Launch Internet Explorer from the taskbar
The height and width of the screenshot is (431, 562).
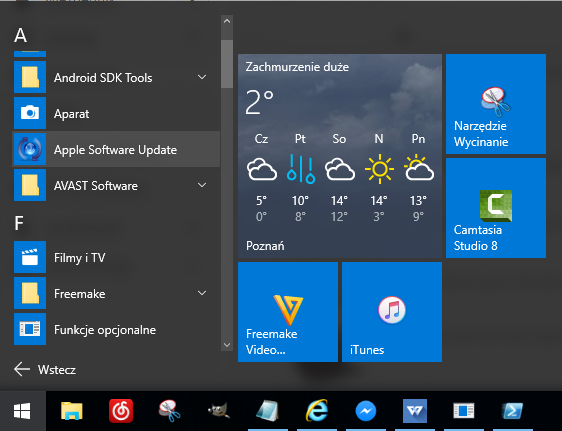(317, 411)
